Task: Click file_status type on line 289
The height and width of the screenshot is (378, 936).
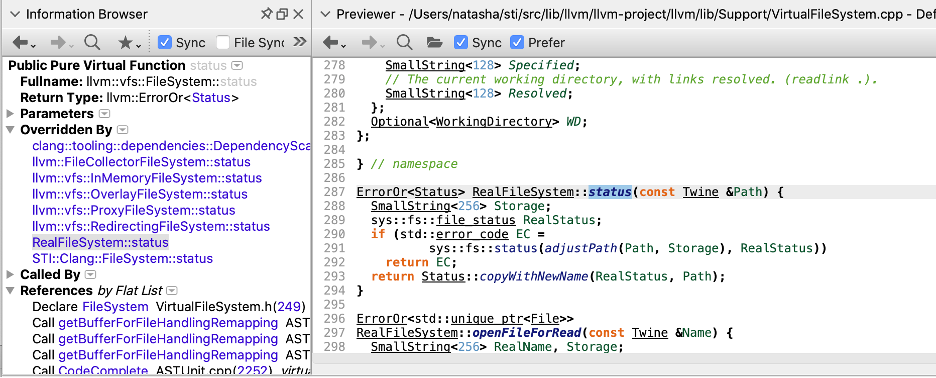Action: 477,220
